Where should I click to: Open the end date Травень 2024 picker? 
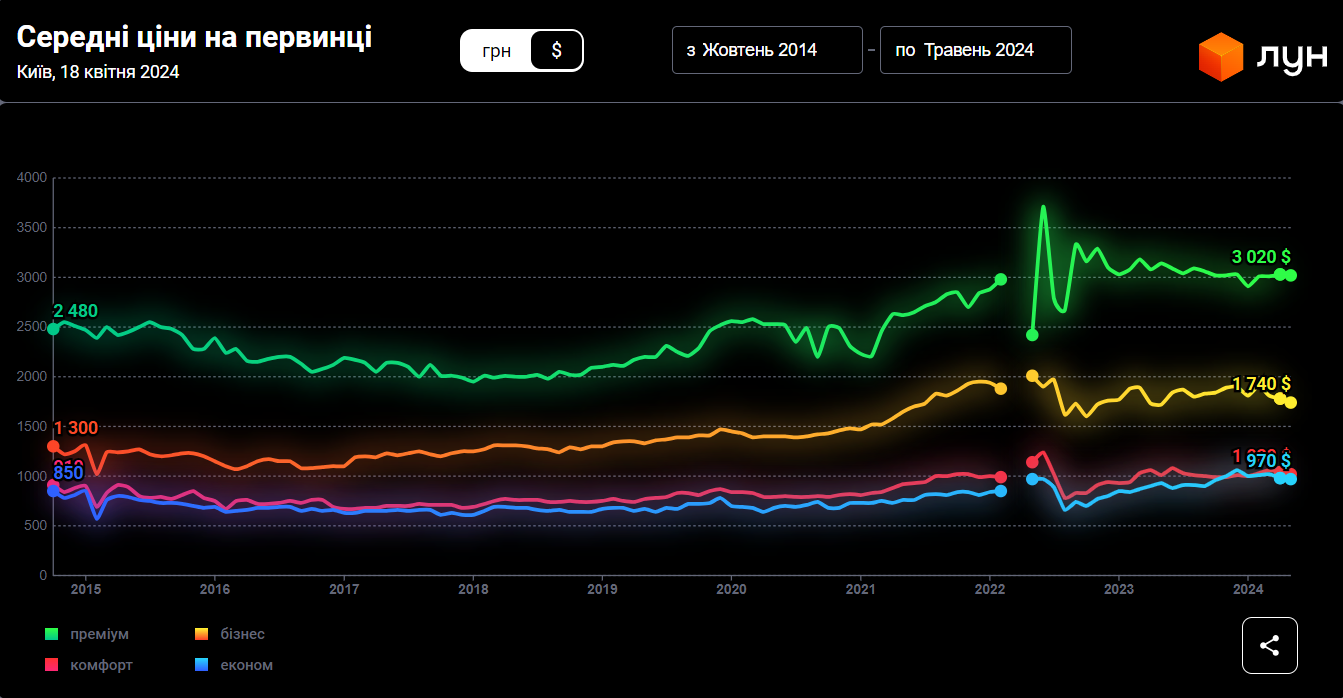point(975,50)
